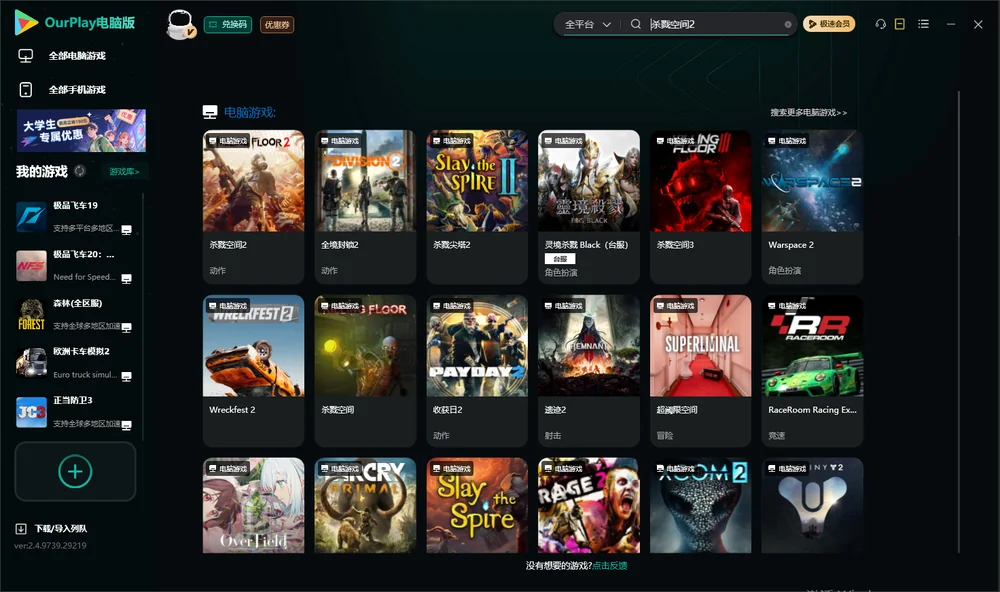
Task: Click the 电脑游戏 section monitor icon
Action: 210,112
